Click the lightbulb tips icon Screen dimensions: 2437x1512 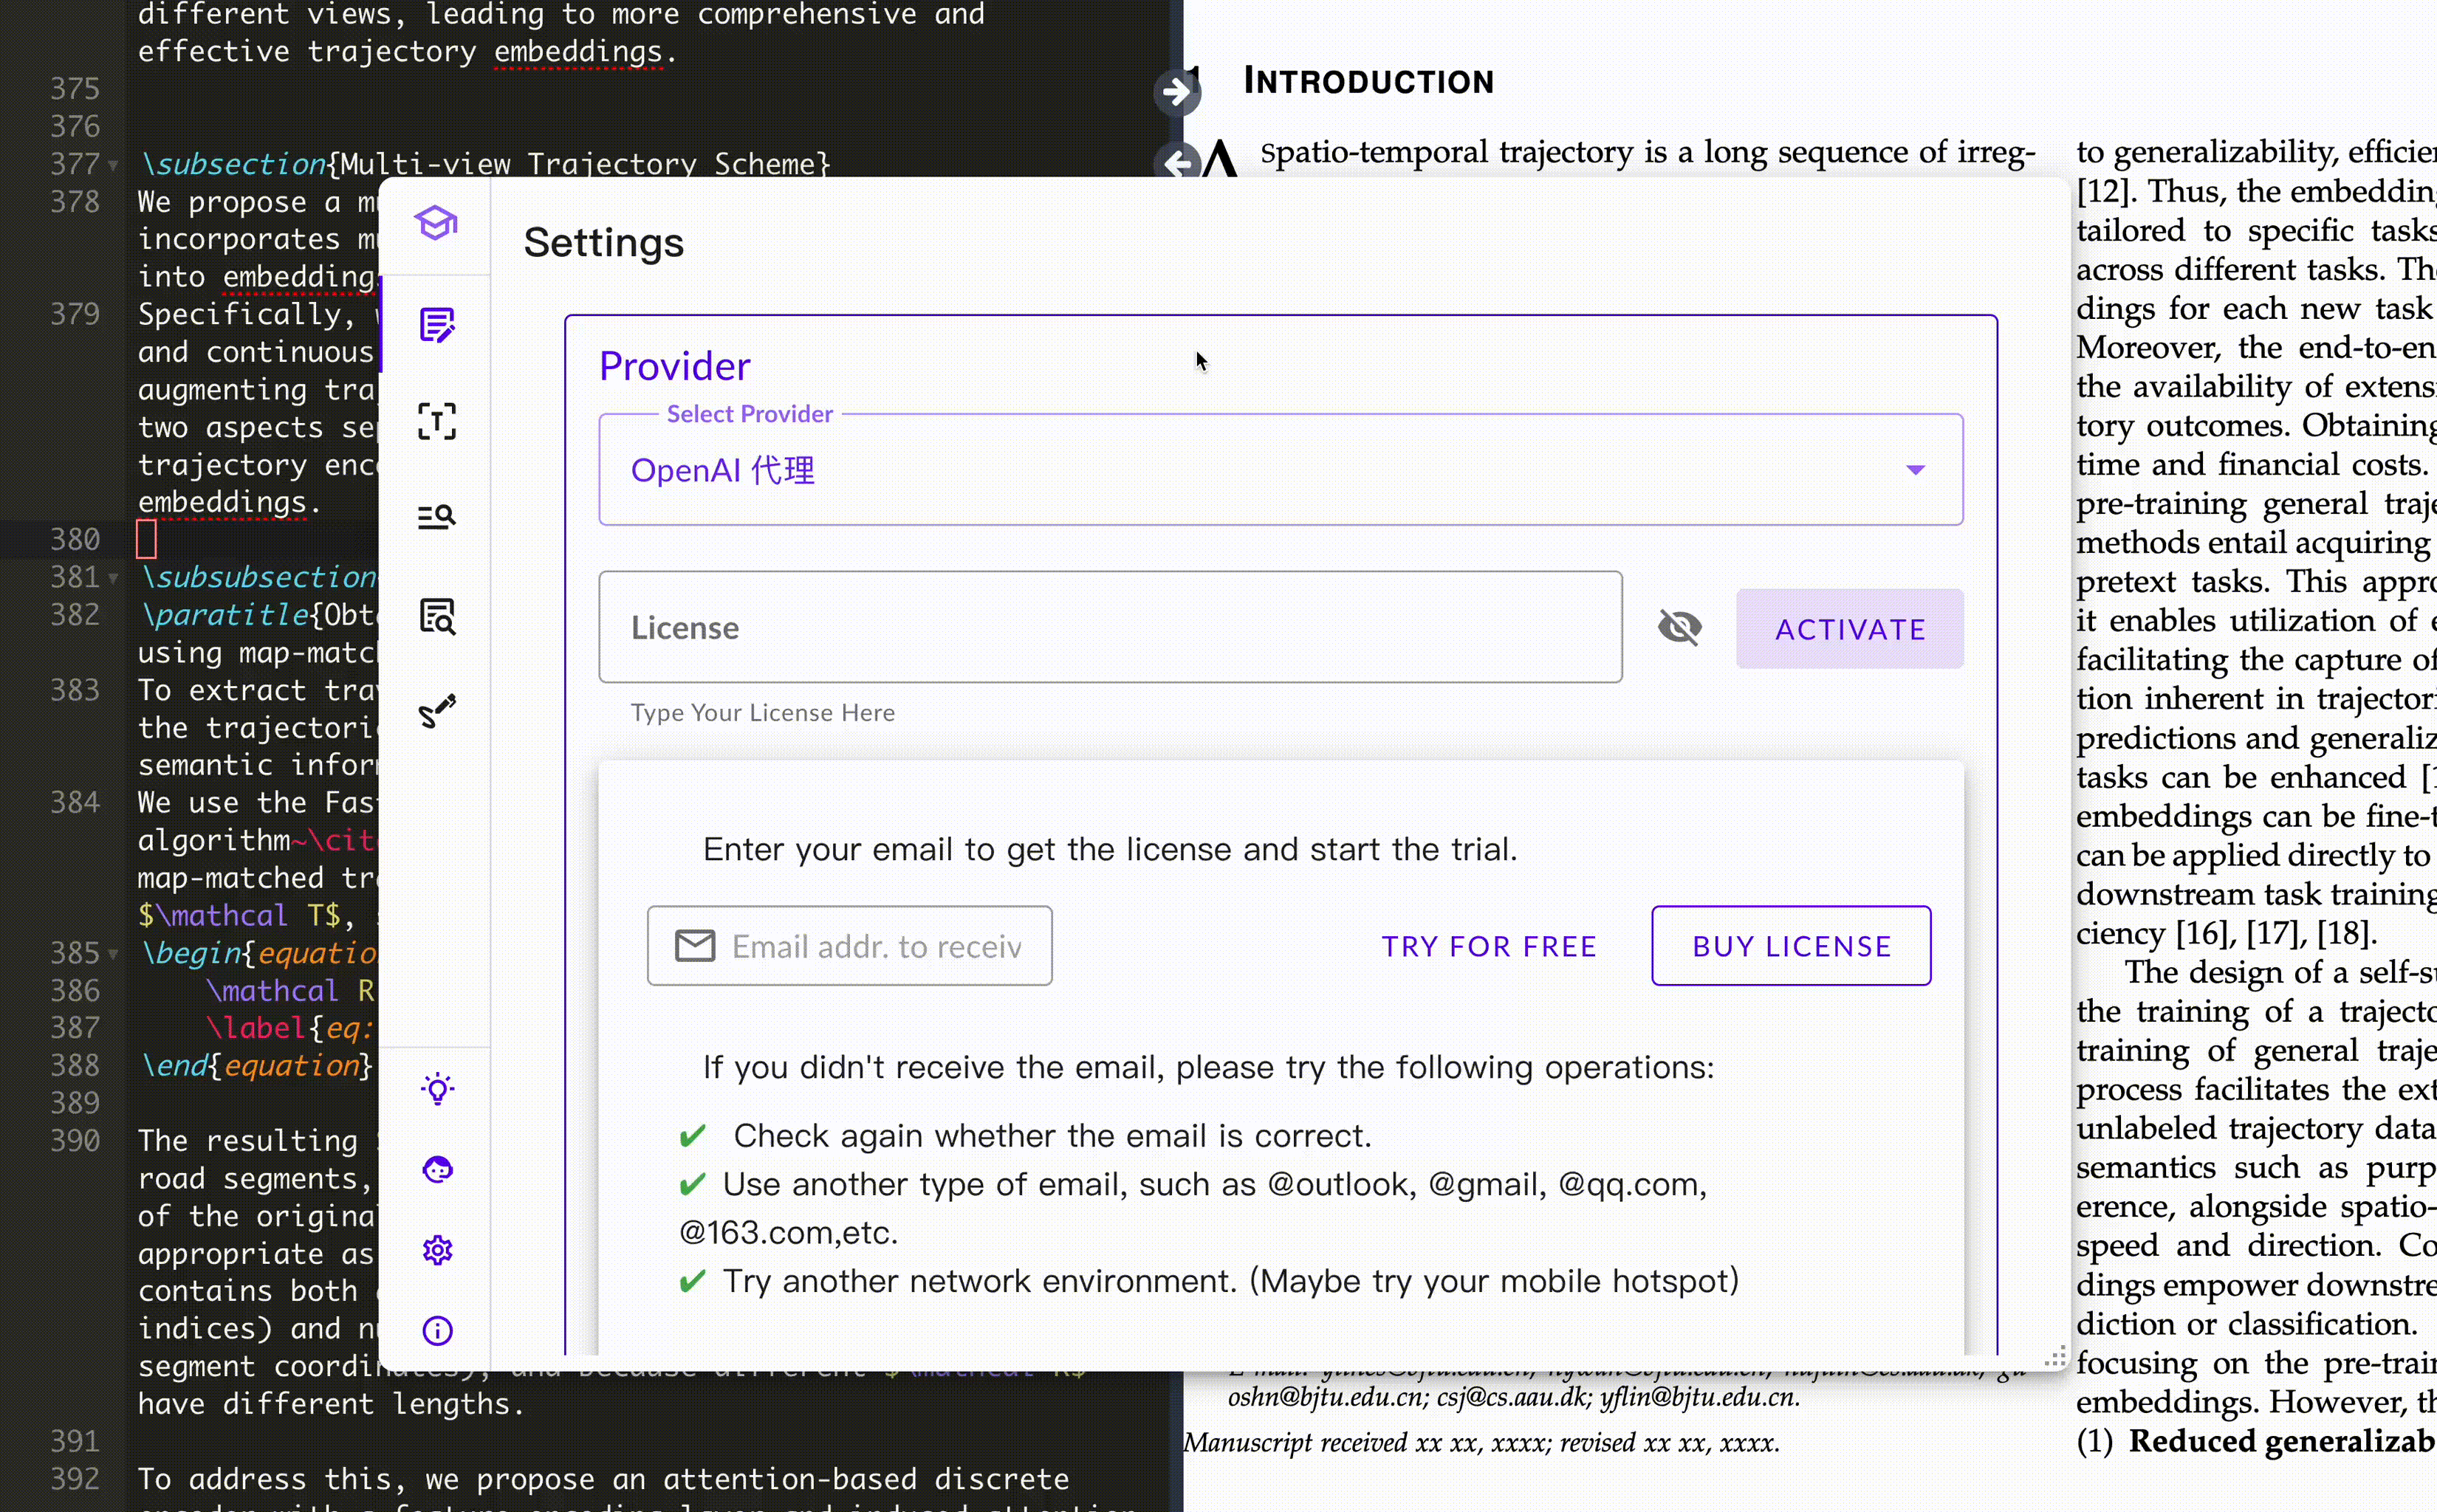click(437, 1089)
